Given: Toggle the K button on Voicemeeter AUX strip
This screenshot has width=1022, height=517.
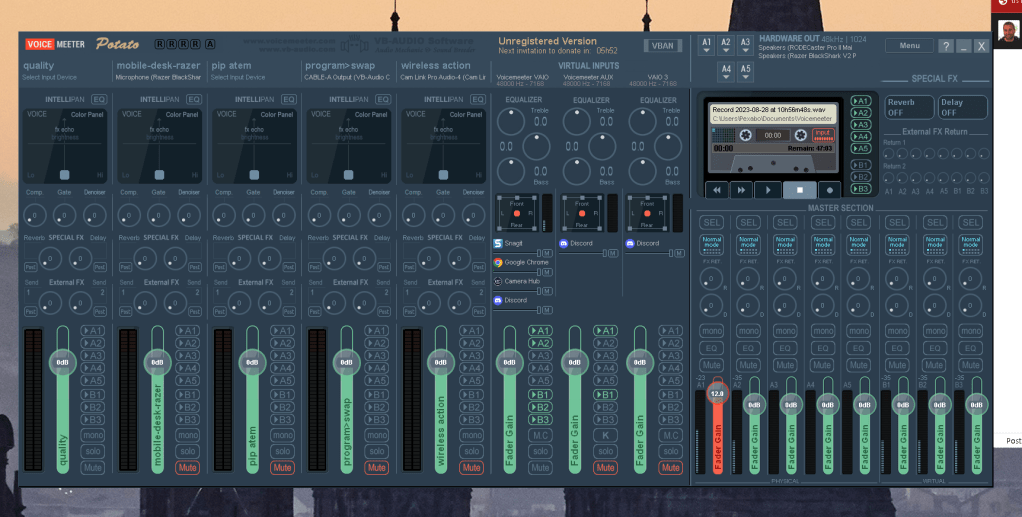Looking at the screenshot, I should [x=606, y=435].
